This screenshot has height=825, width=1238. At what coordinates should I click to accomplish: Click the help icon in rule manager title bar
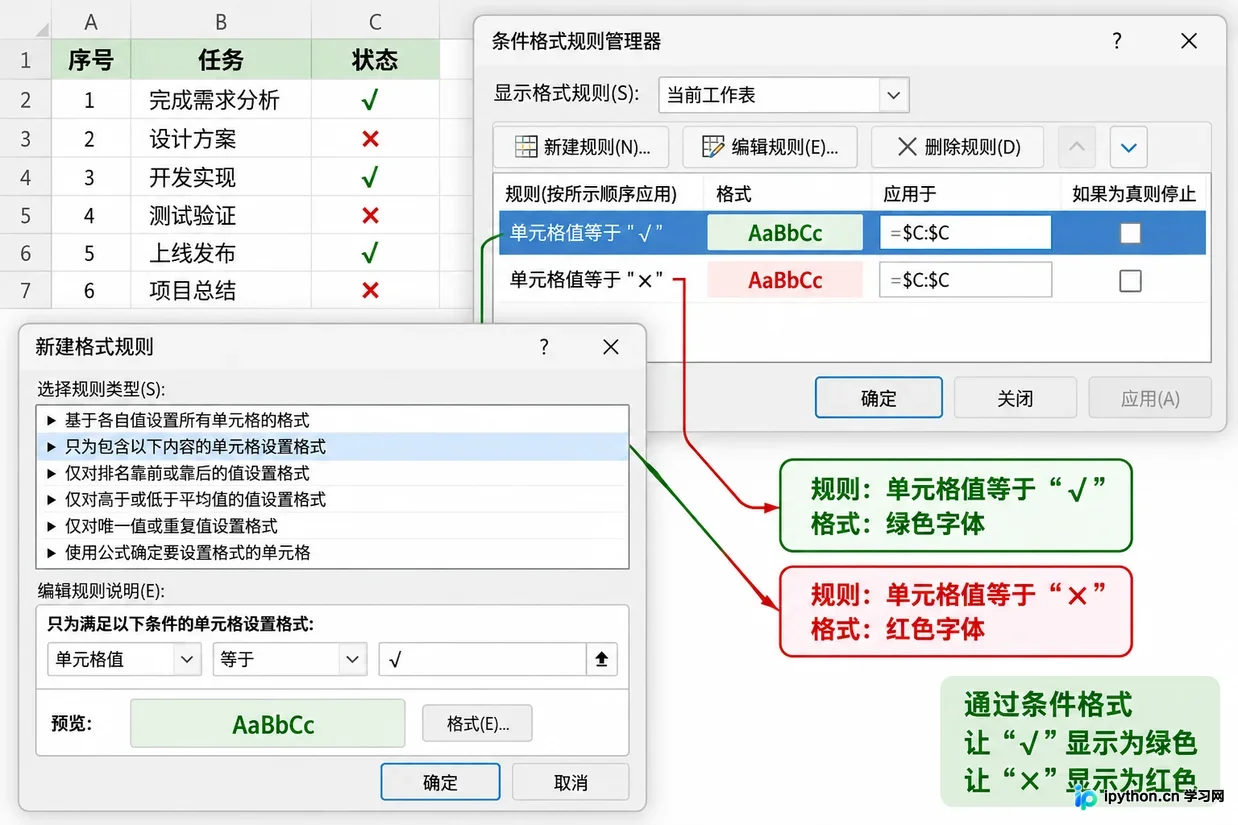coord(1117,41)
